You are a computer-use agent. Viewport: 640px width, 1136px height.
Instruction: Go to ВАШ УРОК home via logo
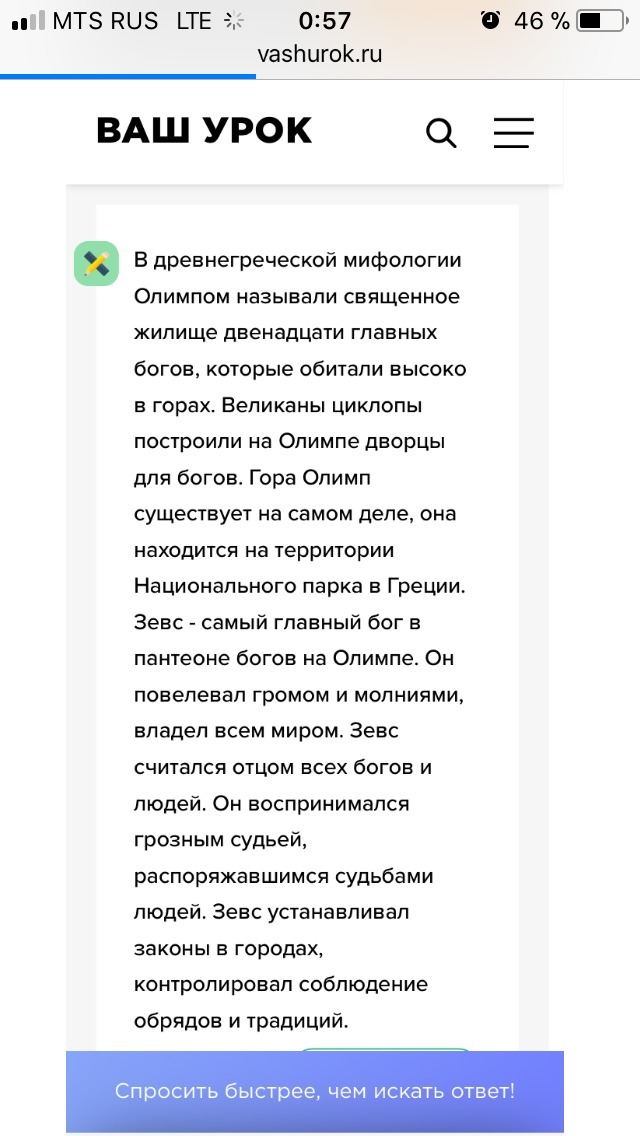[x=204, y=131]
